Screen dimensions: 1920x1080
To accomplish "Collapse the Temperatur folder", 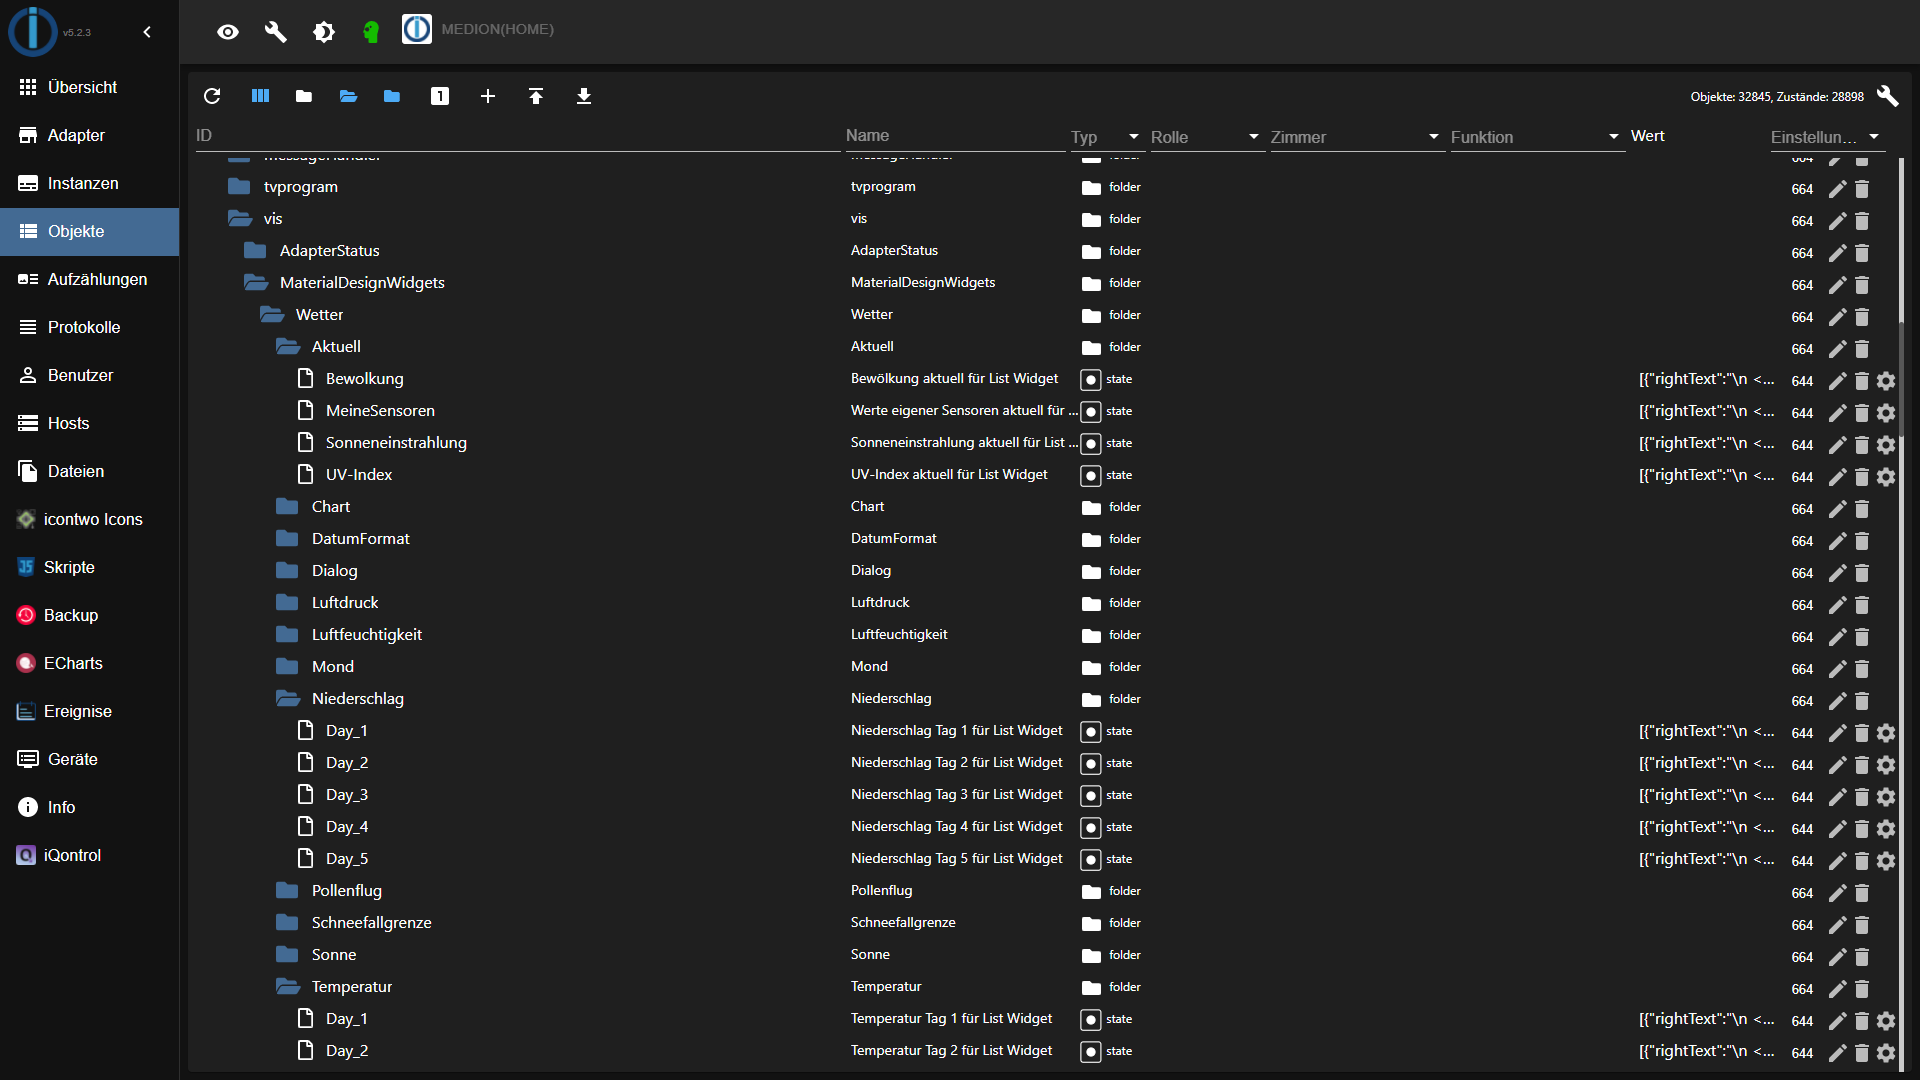I will click(x=287, y=986).
